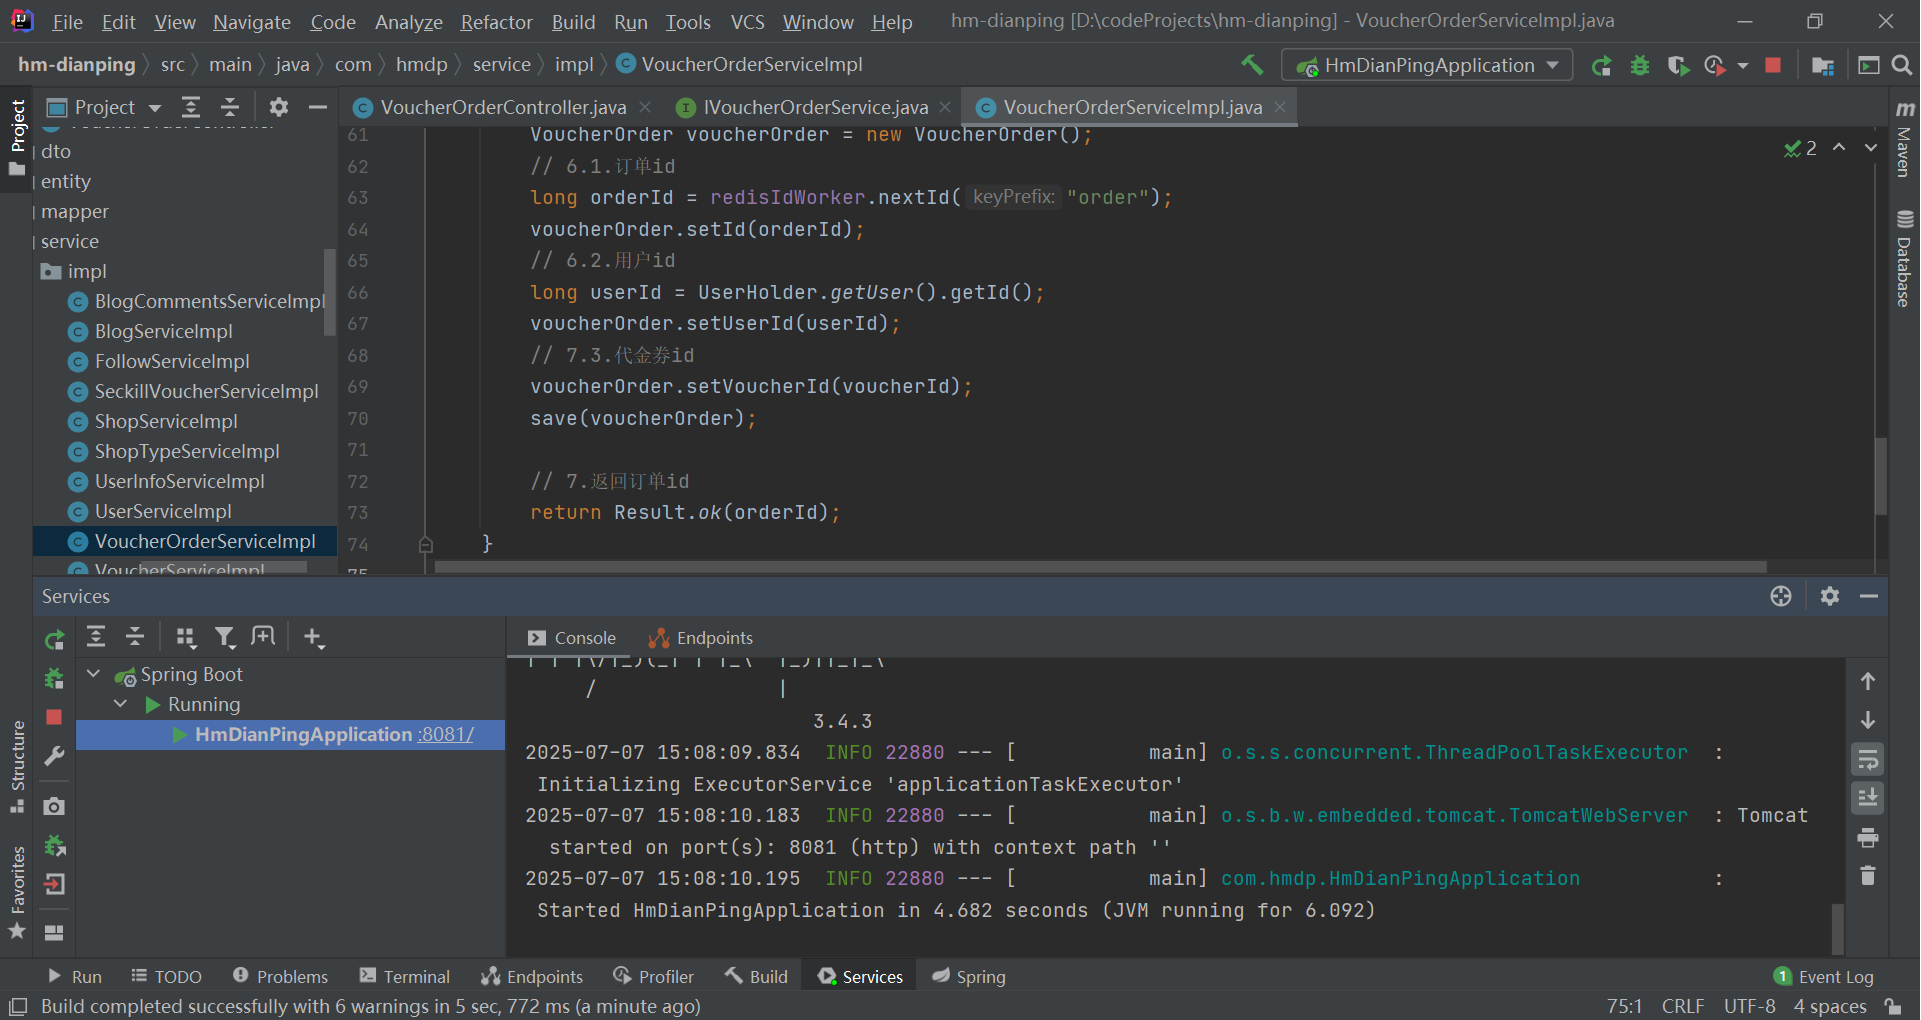
Task: Open the Search Everywhere magnifier
Action: 1902,65
